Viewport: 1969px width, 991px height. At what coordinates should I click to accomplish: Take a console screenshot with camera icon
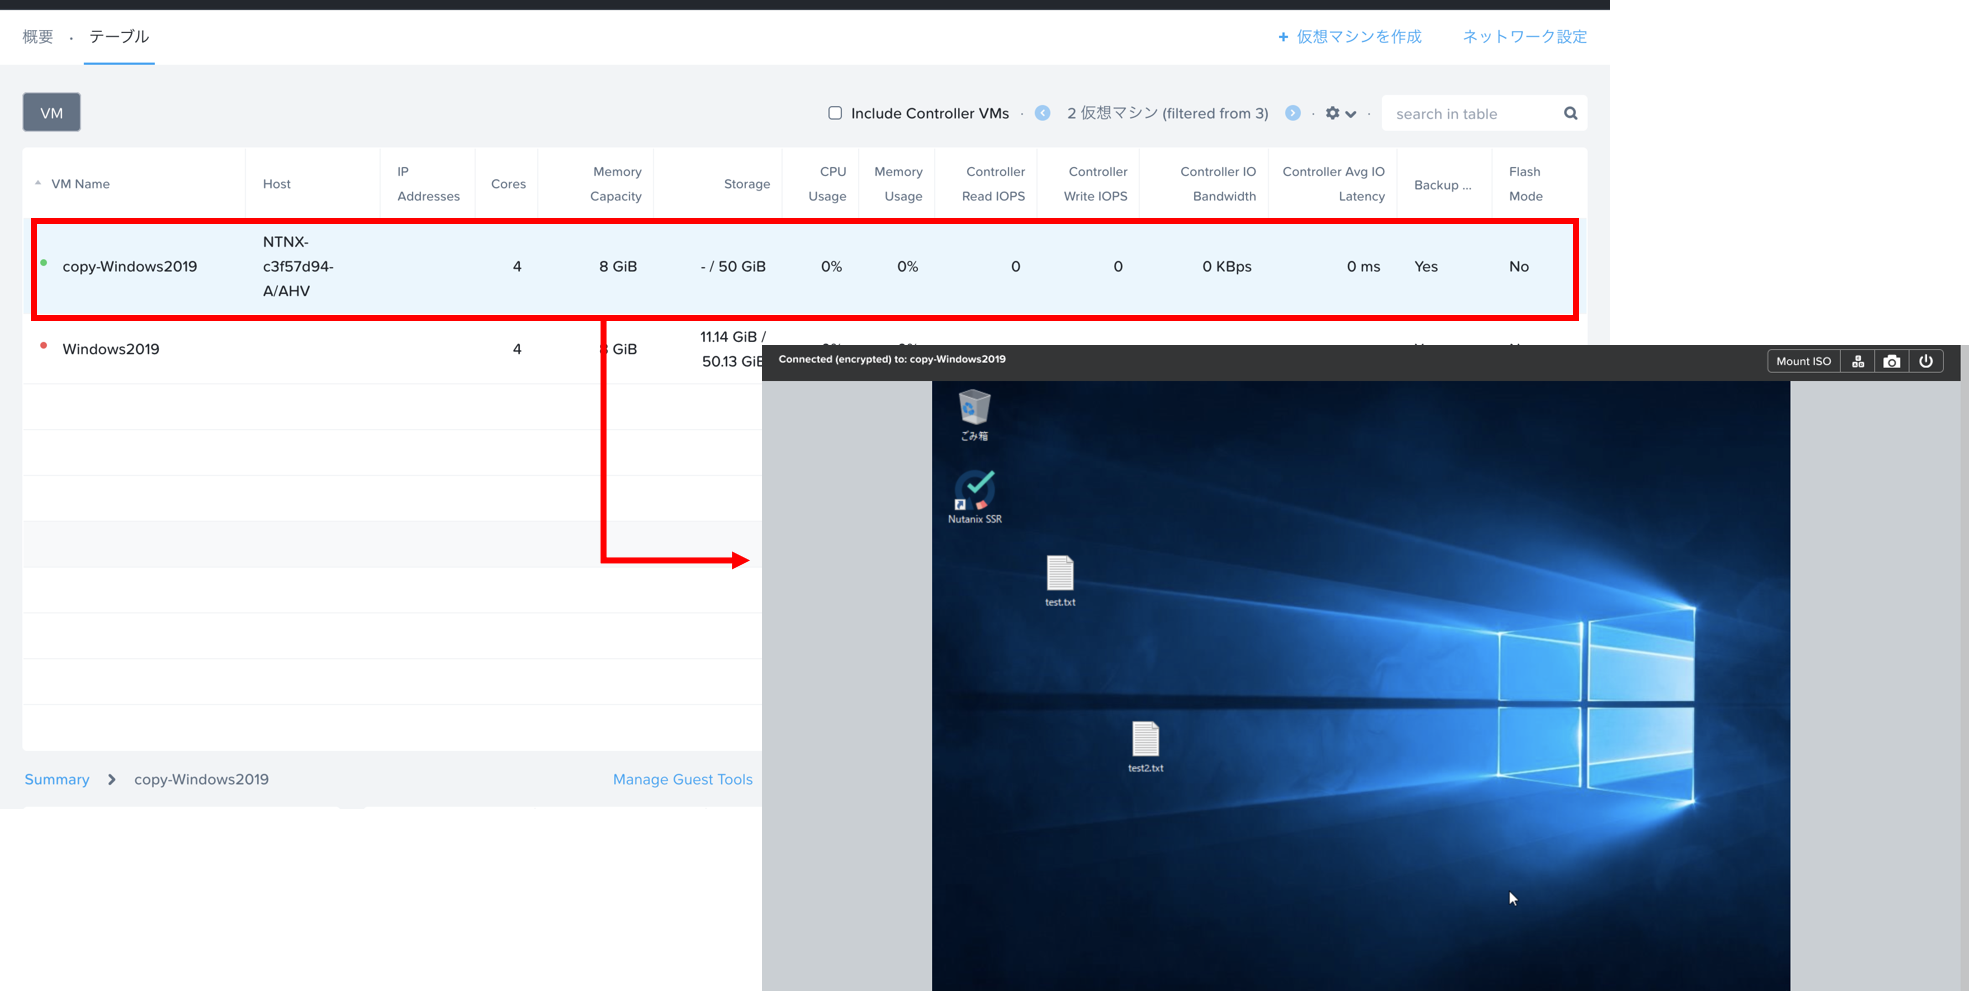click(1891, 361)
